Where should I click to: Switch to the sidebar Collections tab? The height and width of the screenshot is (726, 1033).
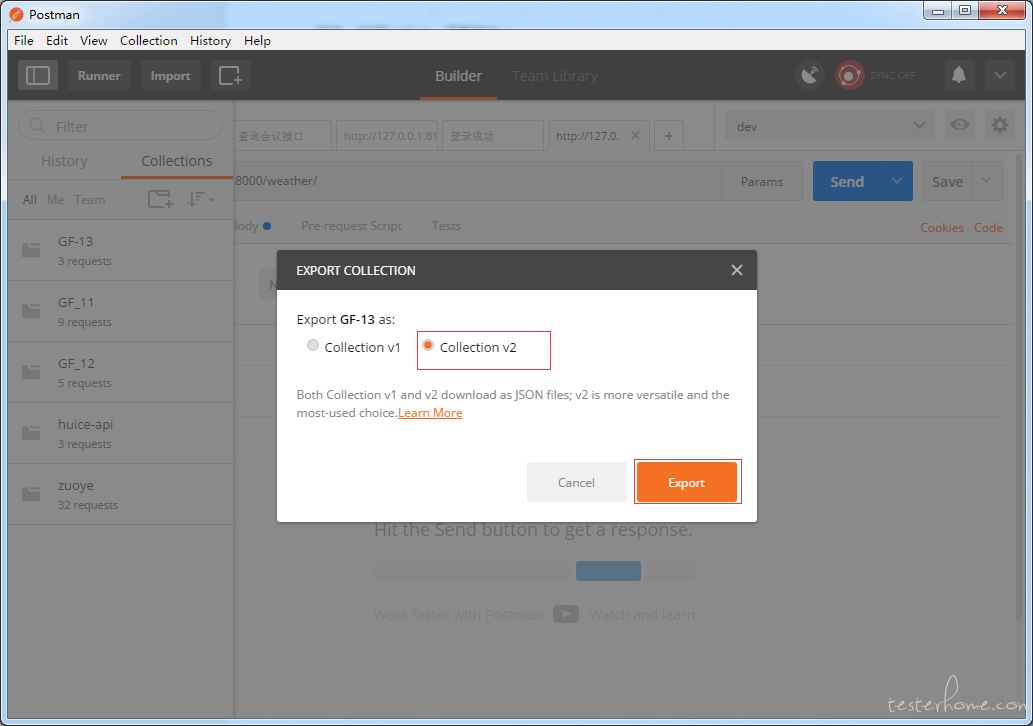177,161
